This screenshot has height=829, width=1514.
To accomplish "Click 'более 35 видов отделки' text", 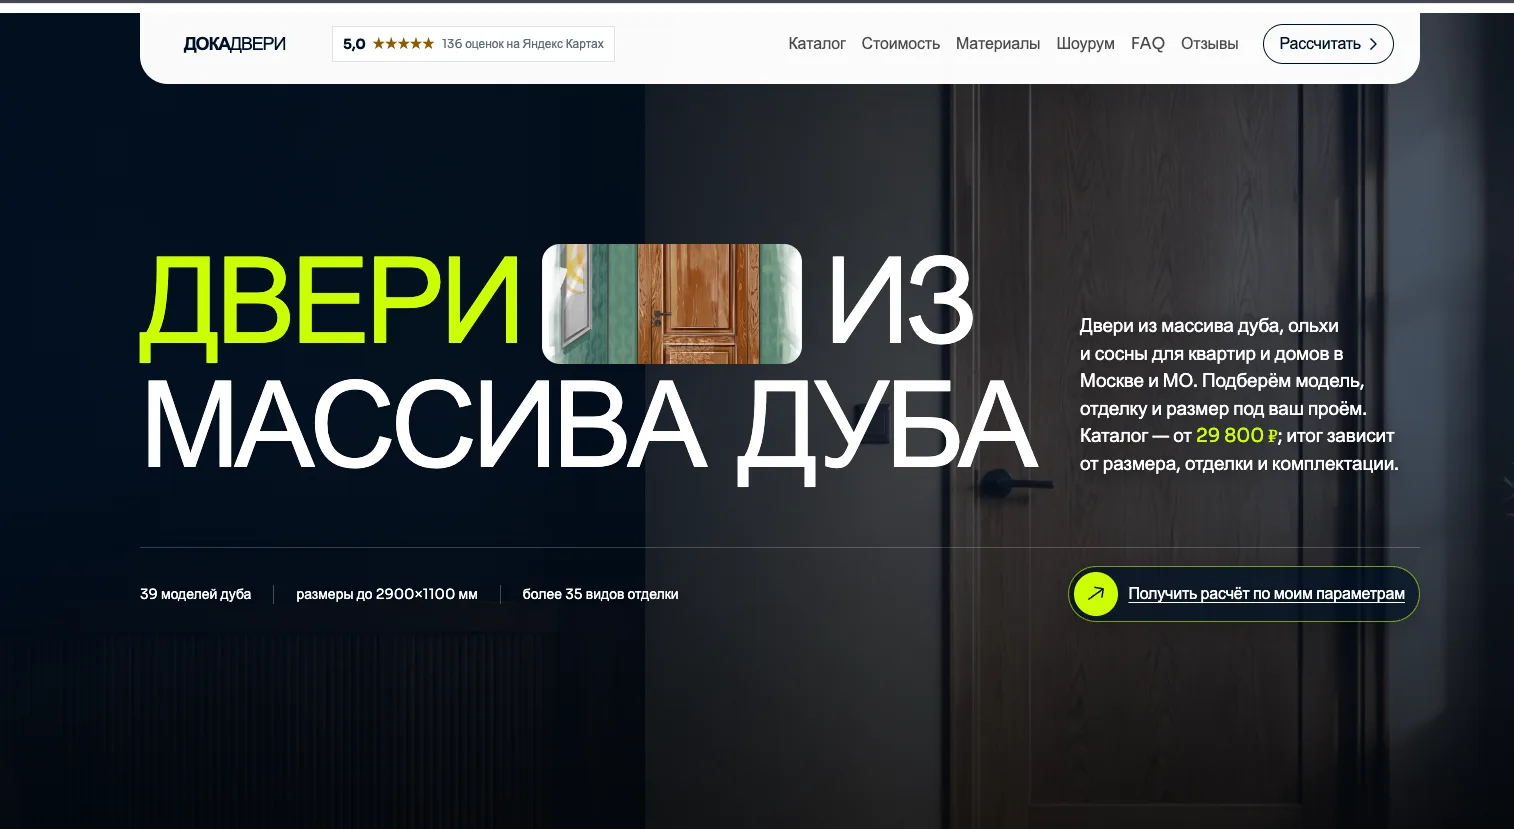I will [600, 594].
